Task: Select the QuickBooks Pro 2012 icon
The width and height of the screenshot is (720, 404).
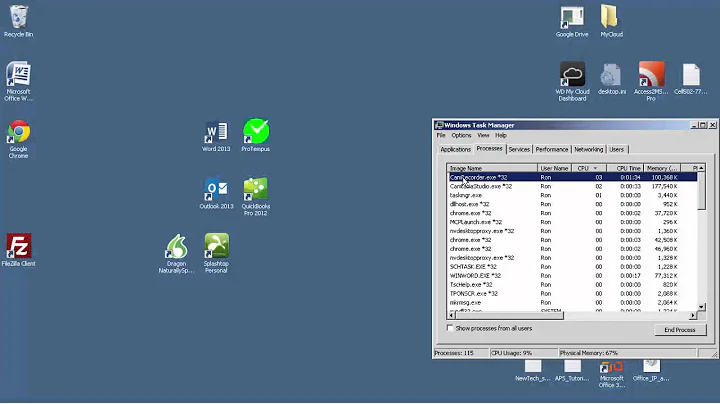Action: tap(256, 196)
